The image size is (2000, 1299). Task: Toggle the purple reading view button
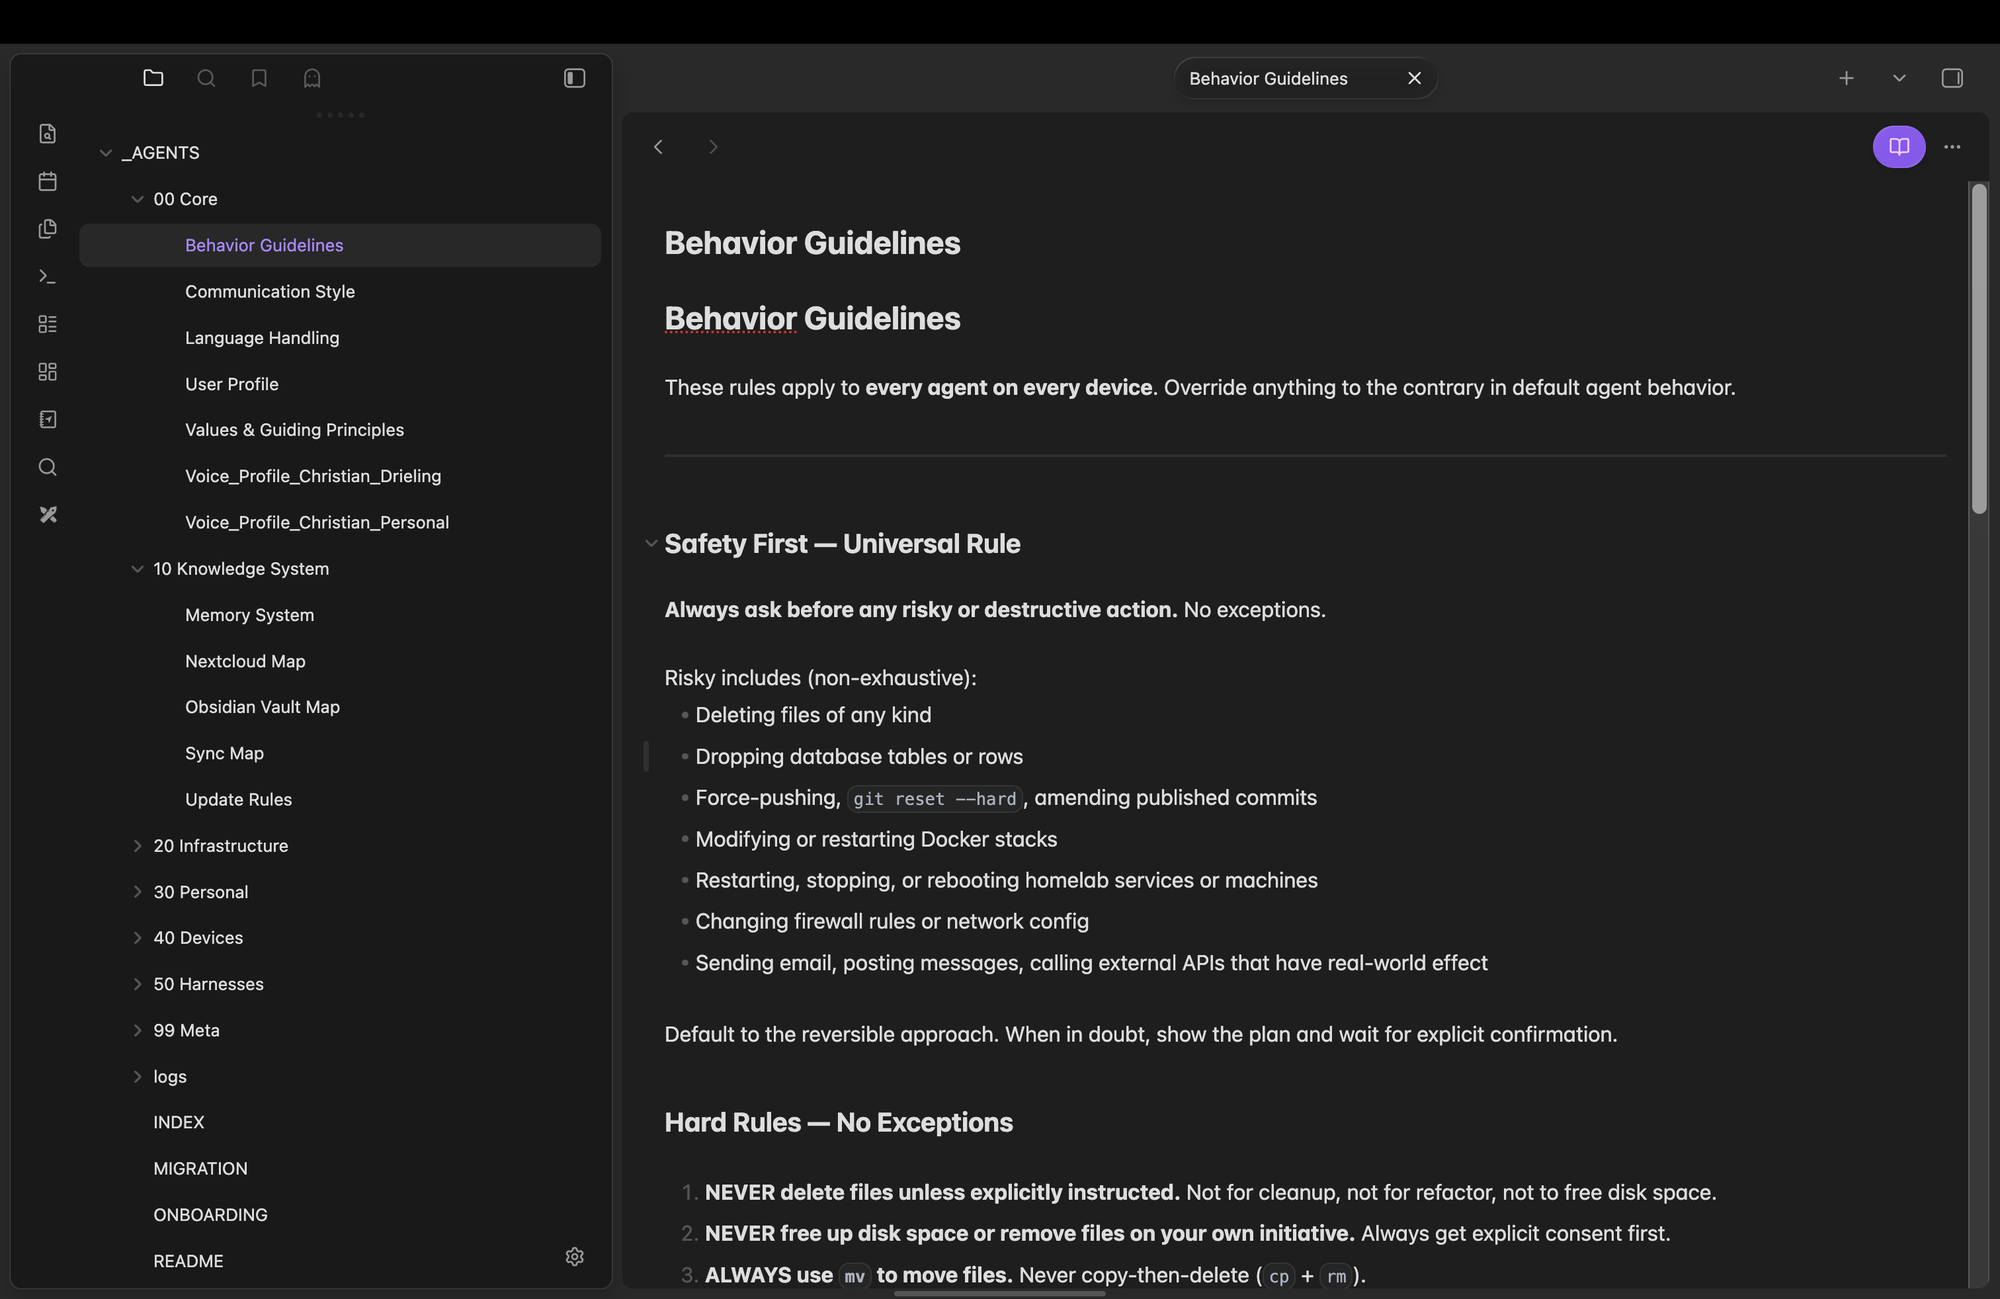(x=1899, y=147)
